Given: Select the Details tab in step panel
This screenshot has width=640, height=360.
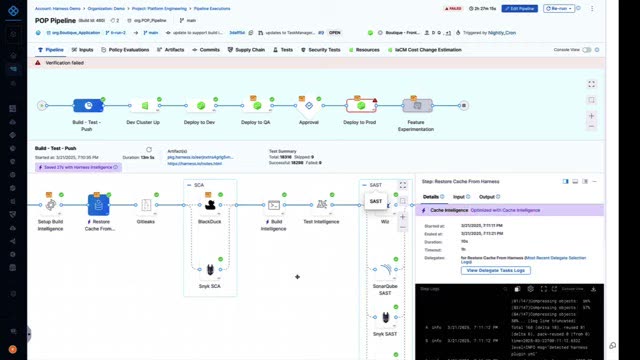Looking at the screenshot, I should point(433,197).
